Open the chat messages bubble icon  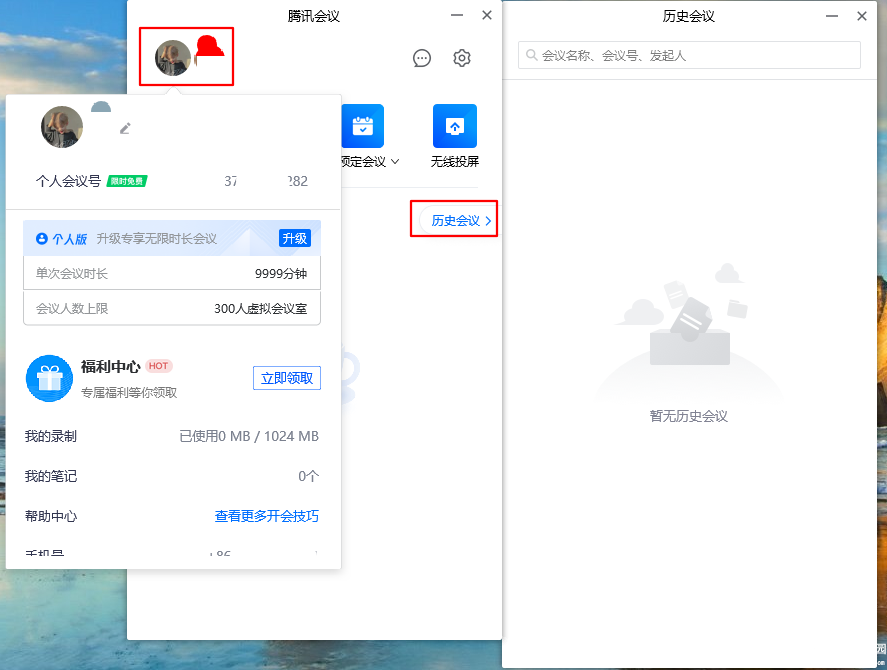click(421, 58)
